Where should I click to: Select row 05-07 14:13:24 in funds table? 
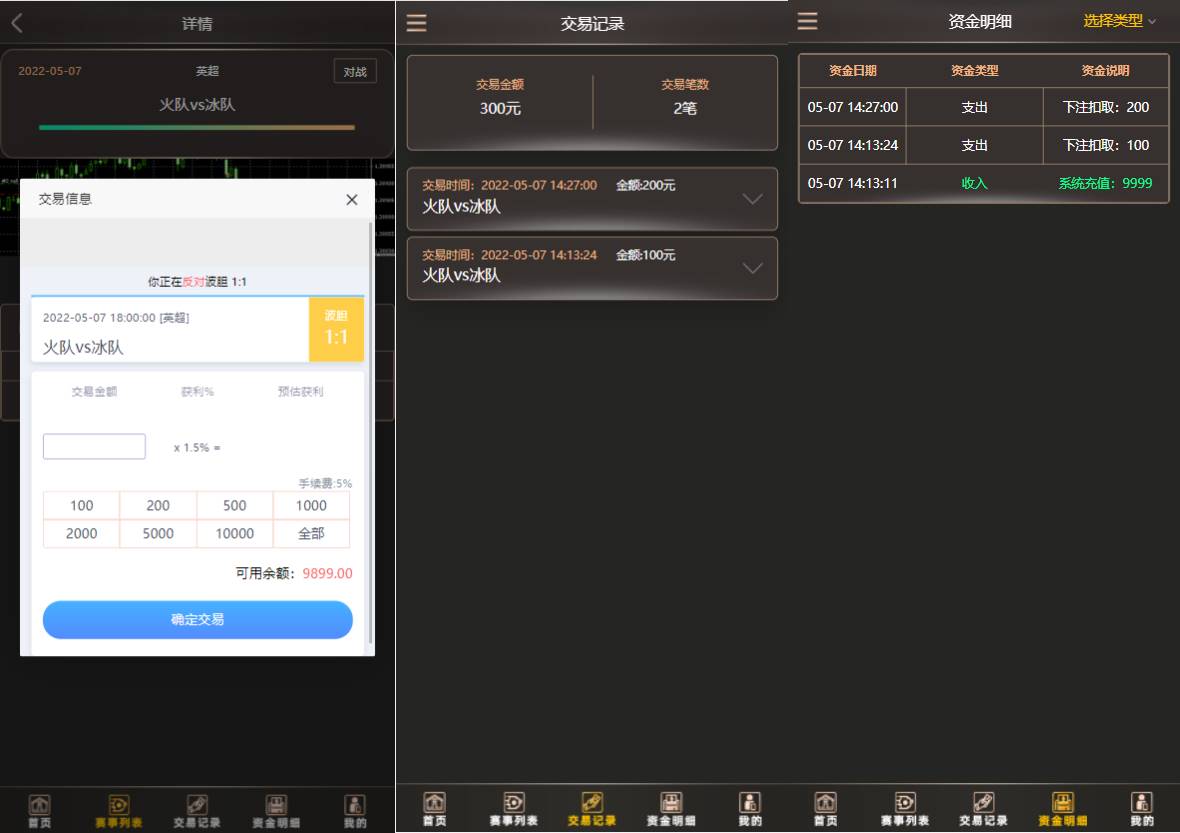point(984,144)
